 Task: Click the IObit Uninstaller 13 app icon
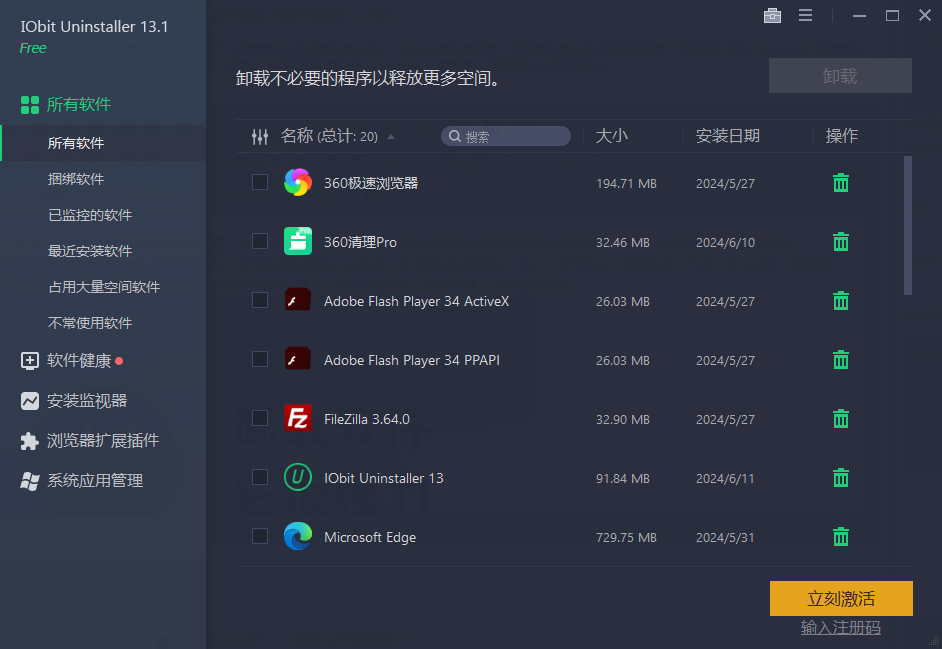point(297,477)
